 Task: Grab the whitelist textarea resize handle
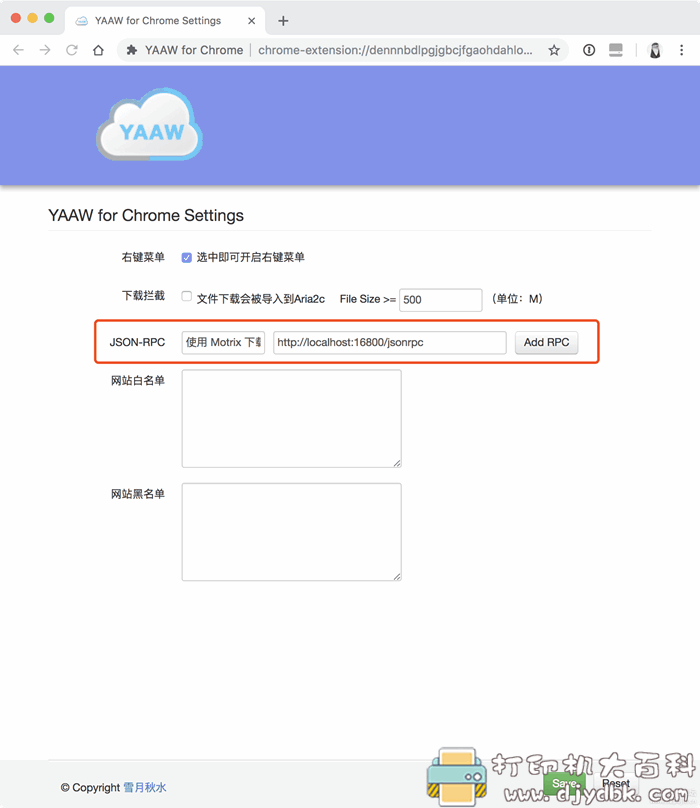coord(397,463)
